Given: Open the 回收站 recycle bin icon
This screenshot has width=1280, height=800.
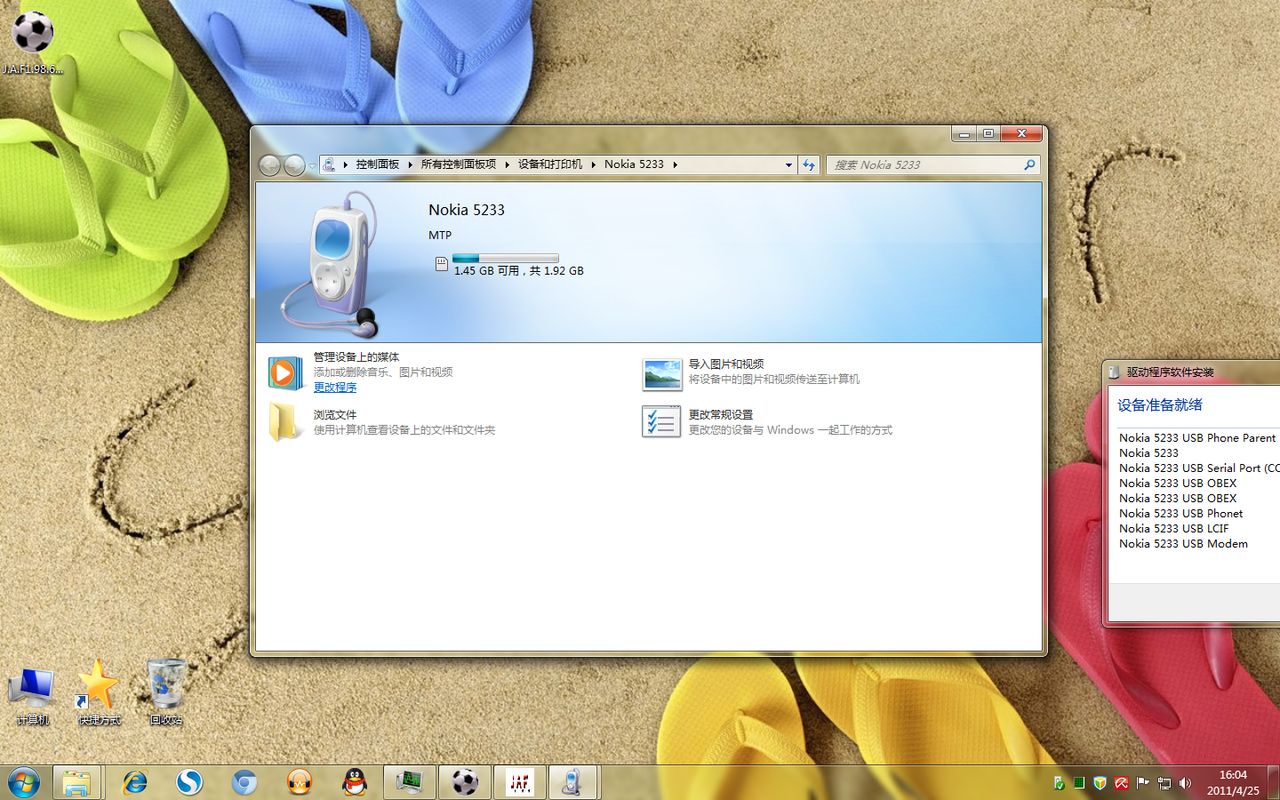Looking at the screenshot, I should [166, 690].
